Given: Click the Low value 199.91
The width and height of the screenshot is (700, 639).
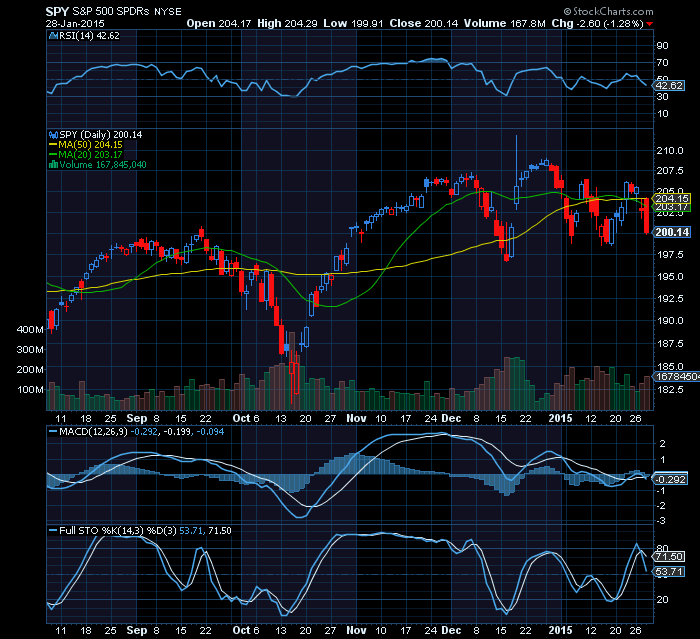Looking at the screenshot, I should [x=367, y=23].
